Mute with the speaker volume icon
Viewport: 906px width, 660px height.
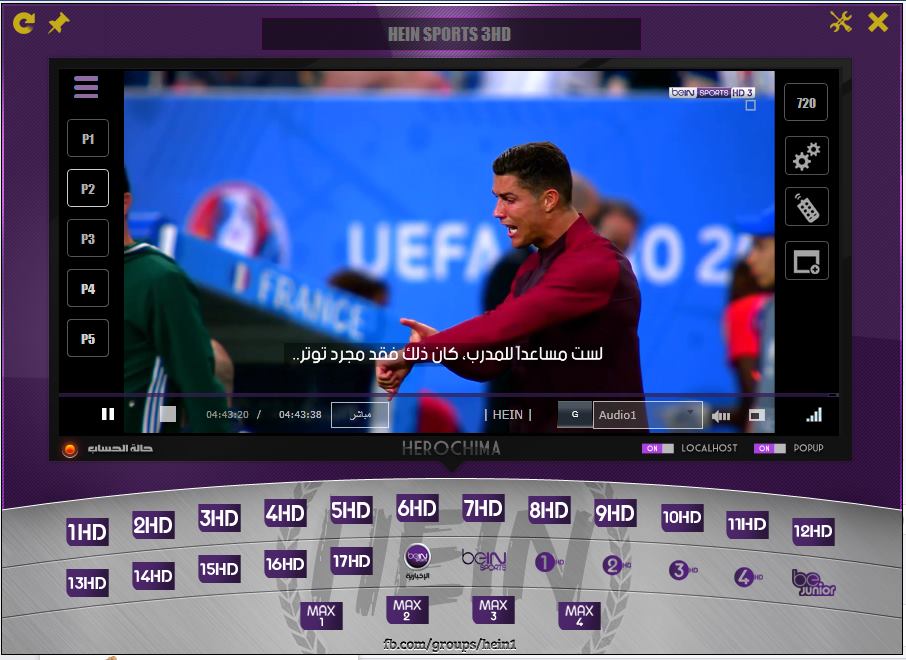[x=721, y=416]
